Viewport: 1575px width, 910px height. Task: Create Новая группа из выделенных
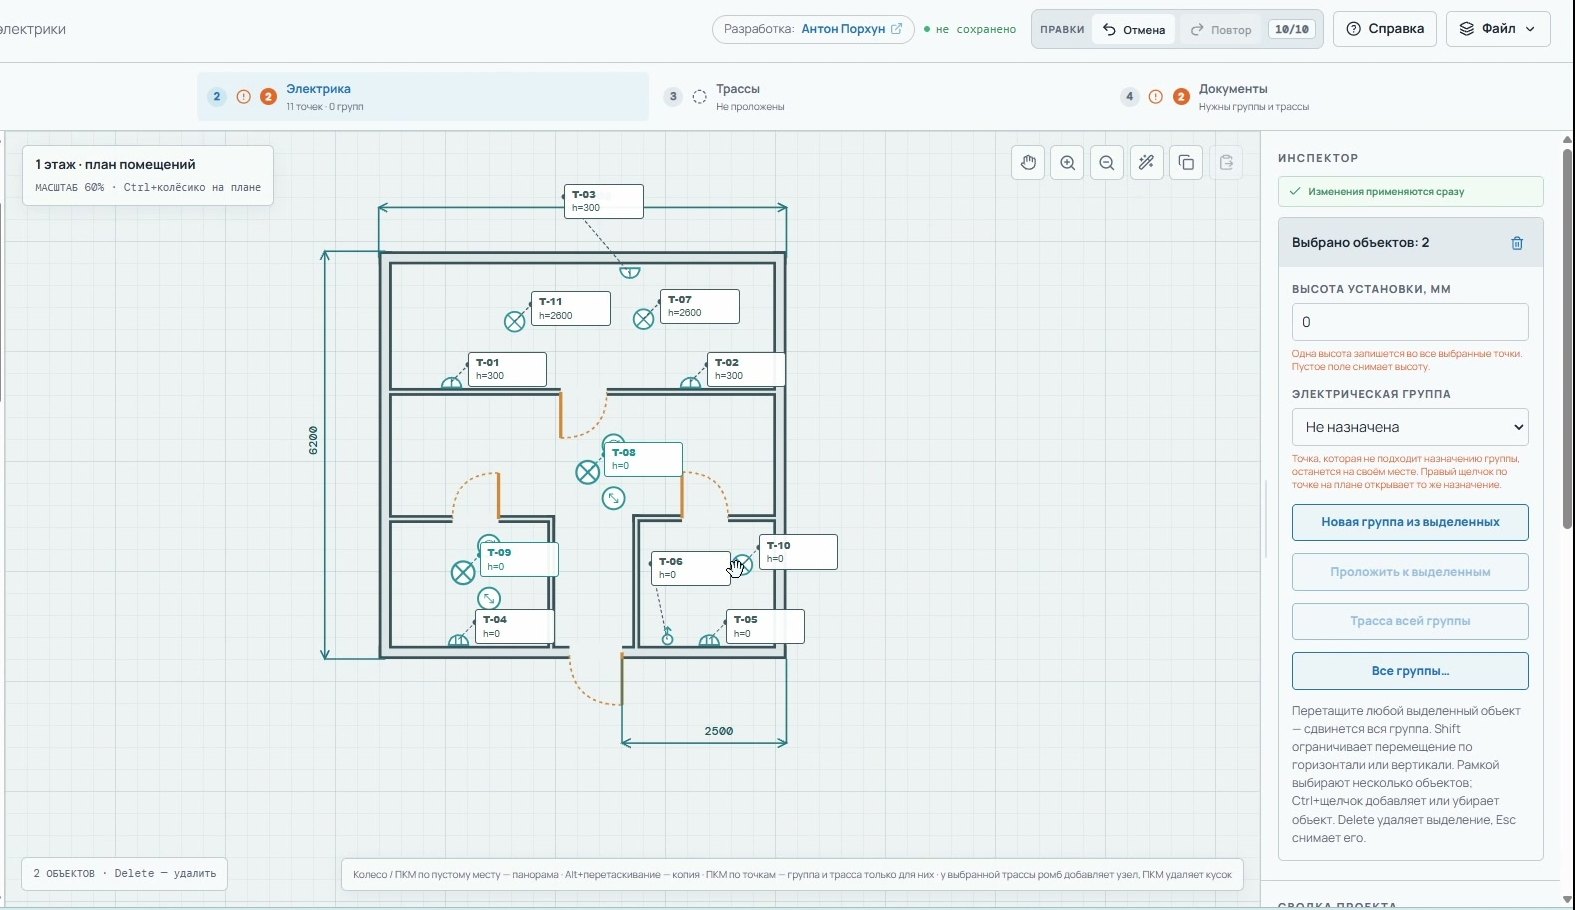(1410, 522)
